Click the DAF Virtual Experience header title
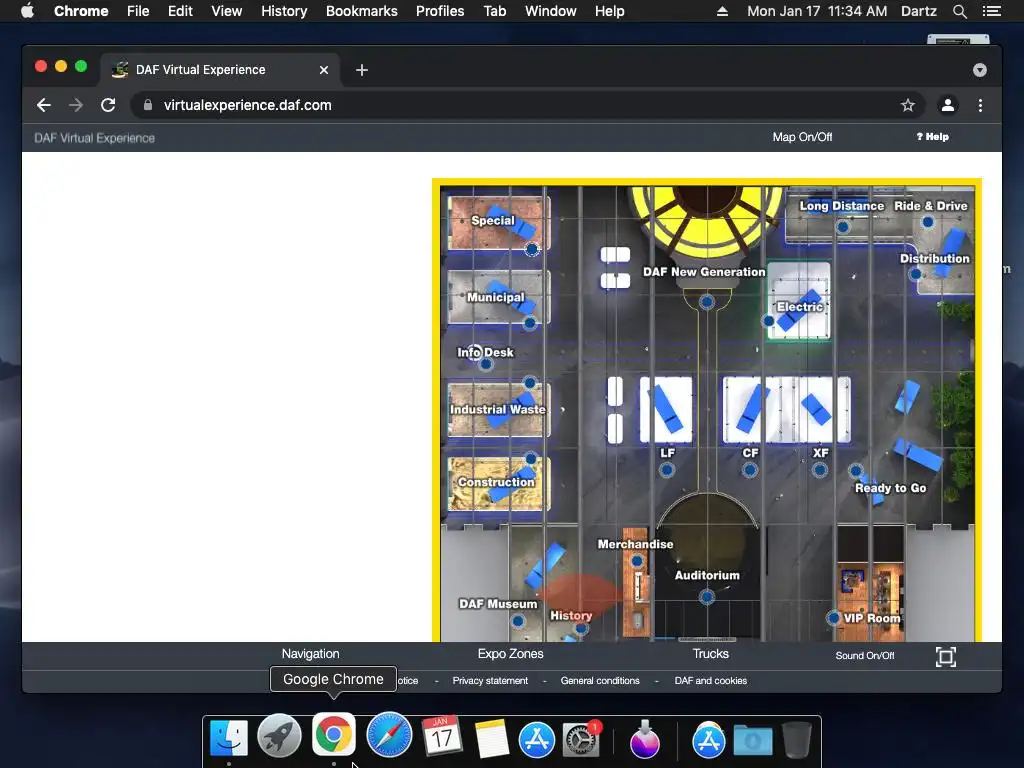Screen dimensions: 1024x768 (x=95, y=138)
